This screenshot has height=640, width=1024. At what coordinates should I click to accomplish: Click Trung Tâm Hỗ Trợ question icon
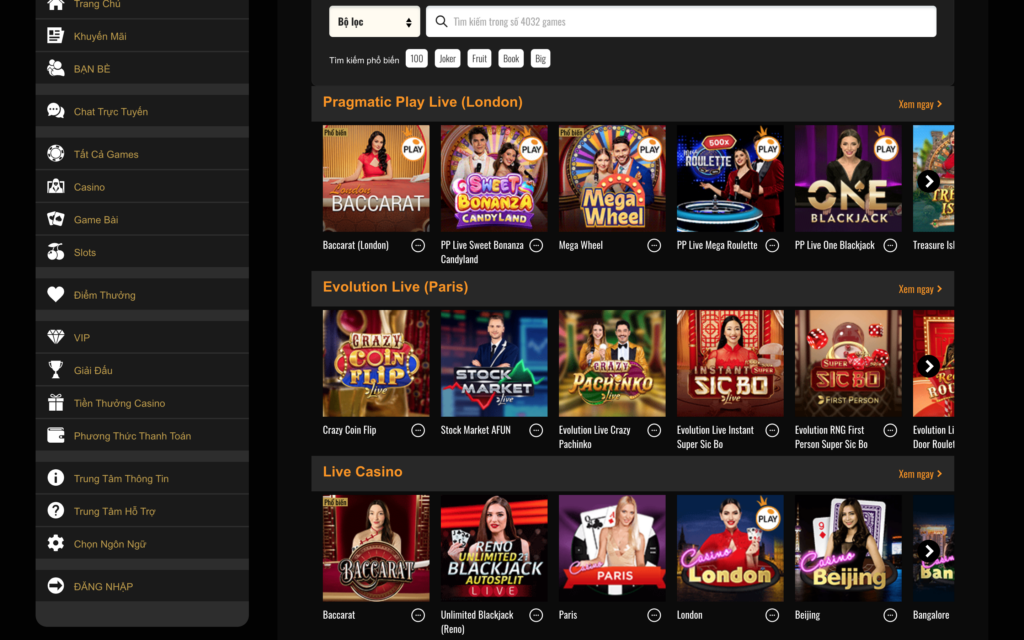point(56,511)
